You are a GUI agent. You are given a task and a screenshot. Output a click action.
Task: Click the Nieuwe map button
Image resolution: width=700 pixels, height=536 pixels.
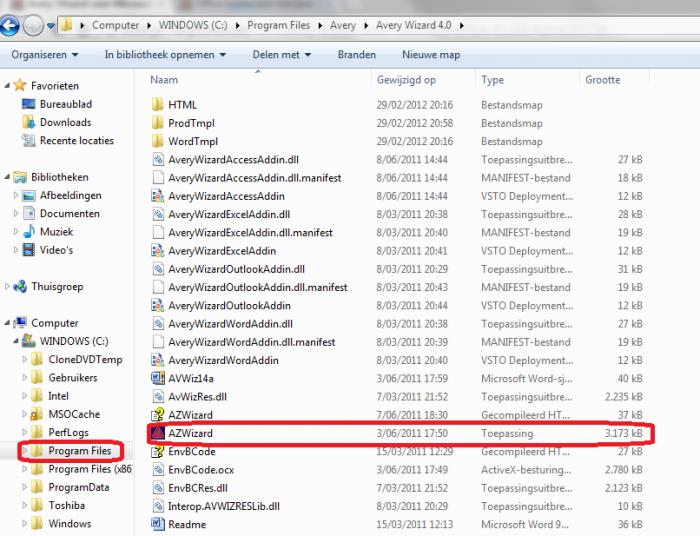[x=431, y=55]
